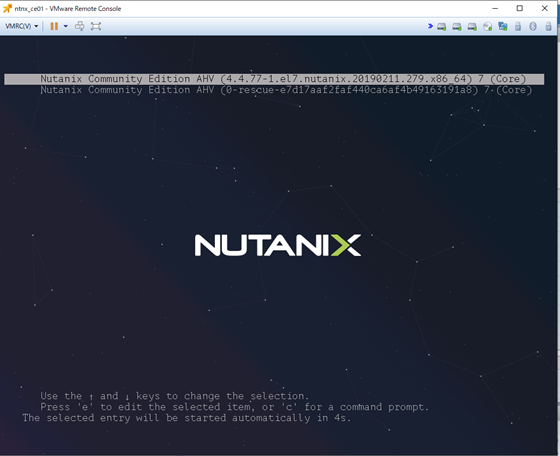Click the "Press 'e' to edit" hint line
This screenshot has height=456, width=560.
pos(234,407)
